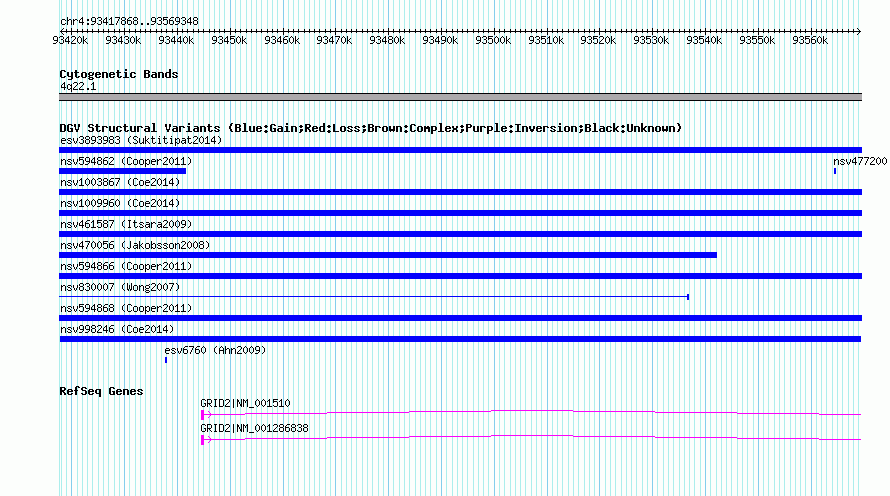Open the nsv1003867 (Coe2014) label
This screenshot has width=890, height=496.
(120, 182)
